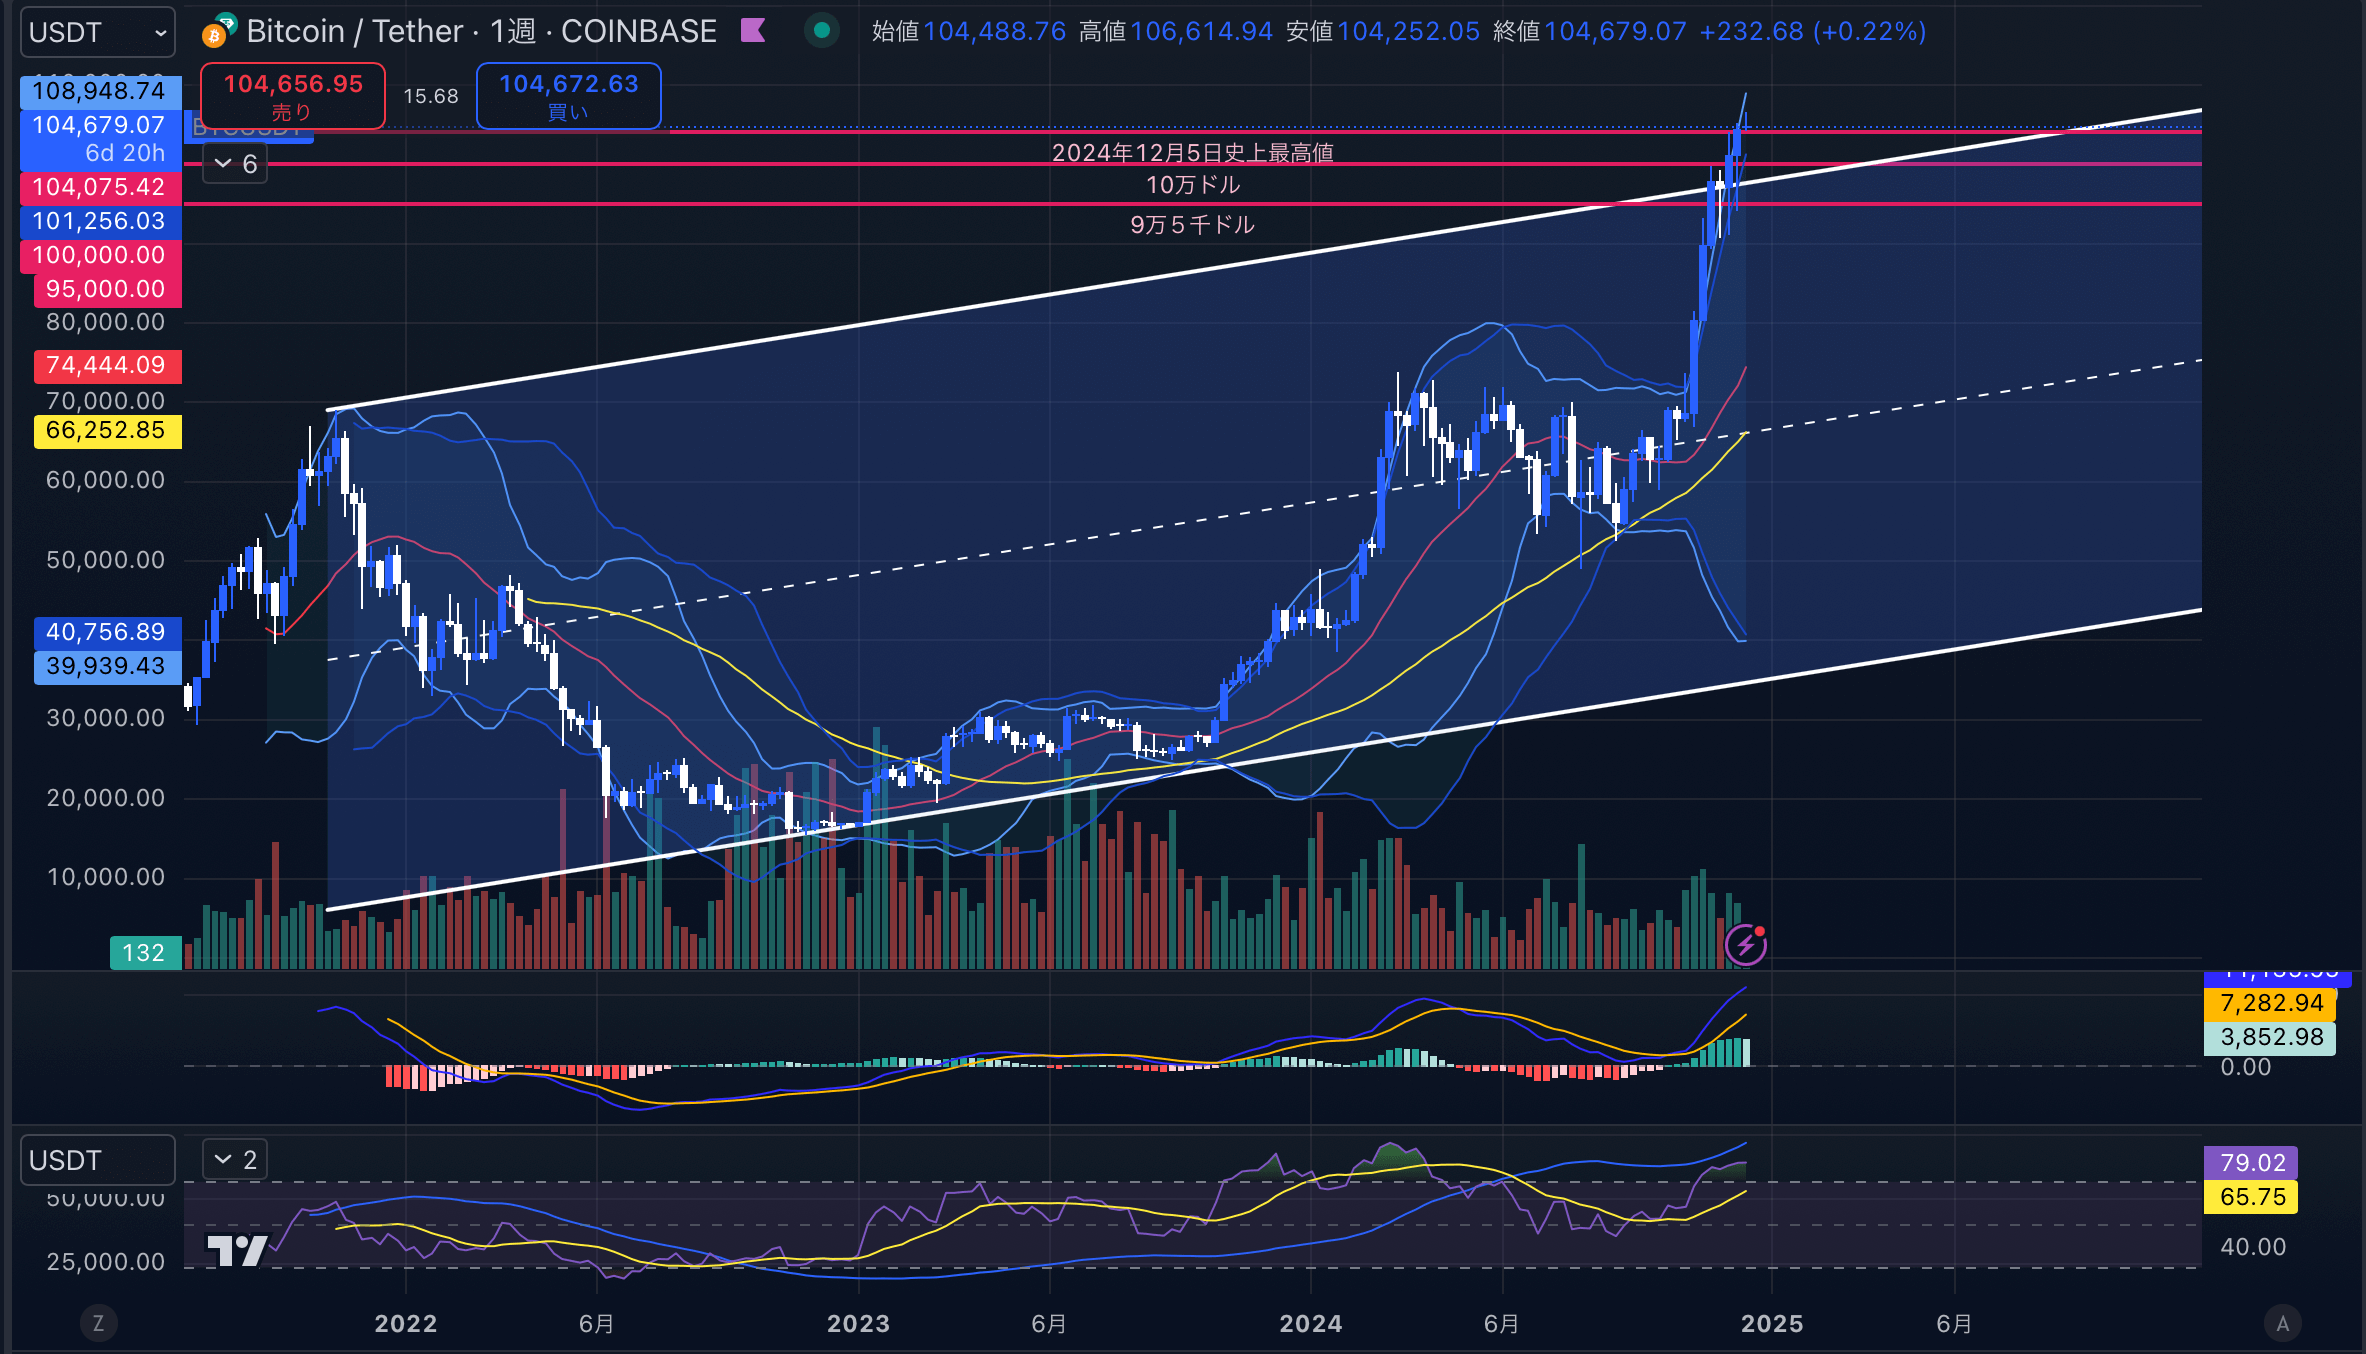The image size is (2366, 1354).
Task: Click the 104,679.07 current price label
Action: click(101, 139)
